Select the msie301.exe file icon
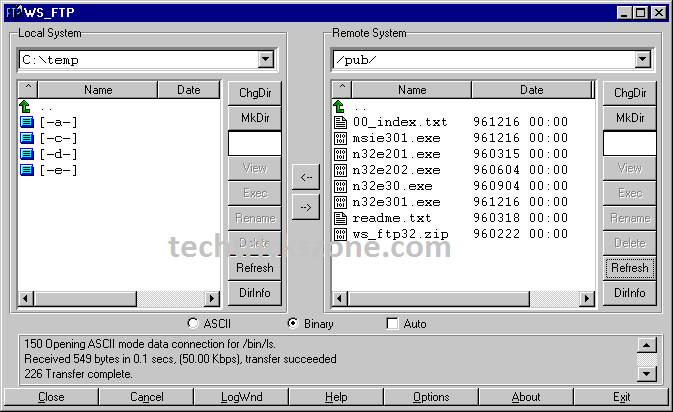The height and width of the screenshot is (412, 673). coord(340,138)
